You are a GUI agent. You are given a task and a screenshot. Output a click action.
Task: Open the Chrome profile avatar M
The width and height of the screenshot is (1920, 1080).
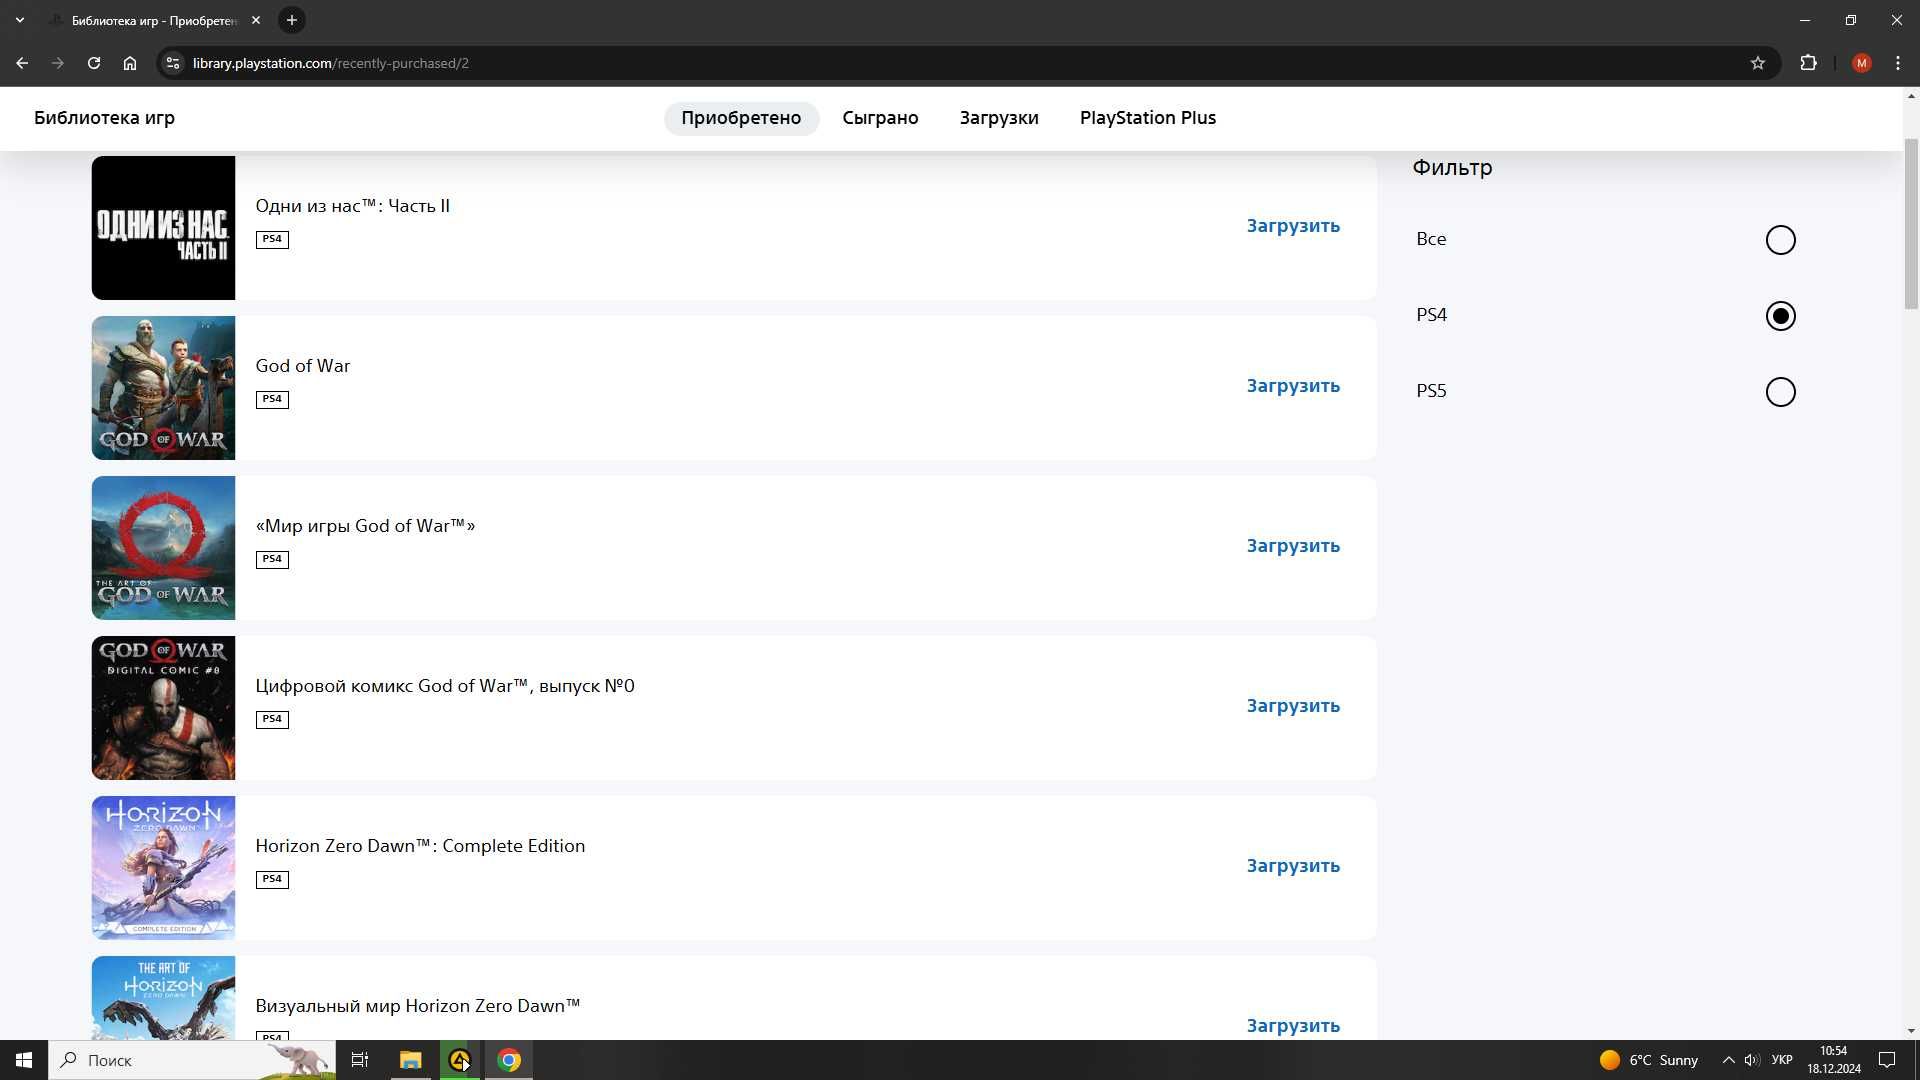1861,63
